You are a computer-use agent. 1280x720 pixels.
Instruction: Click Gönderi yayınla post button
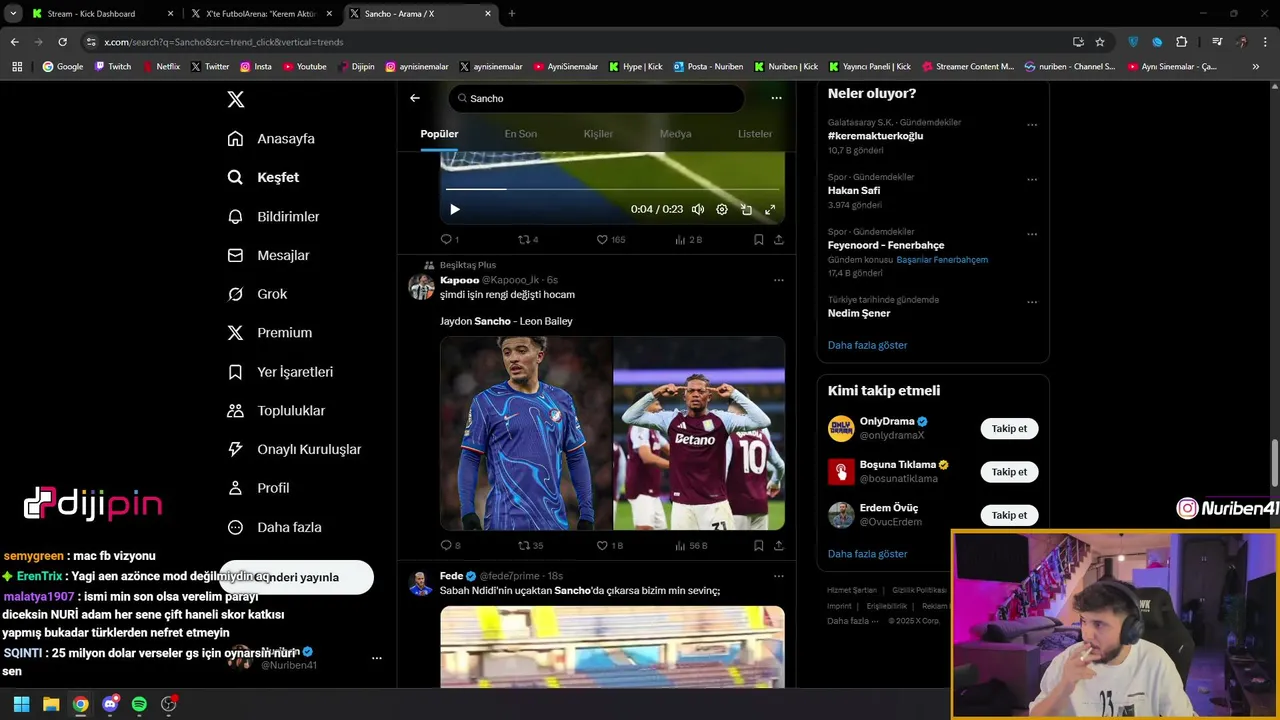[x=297, y=577]
